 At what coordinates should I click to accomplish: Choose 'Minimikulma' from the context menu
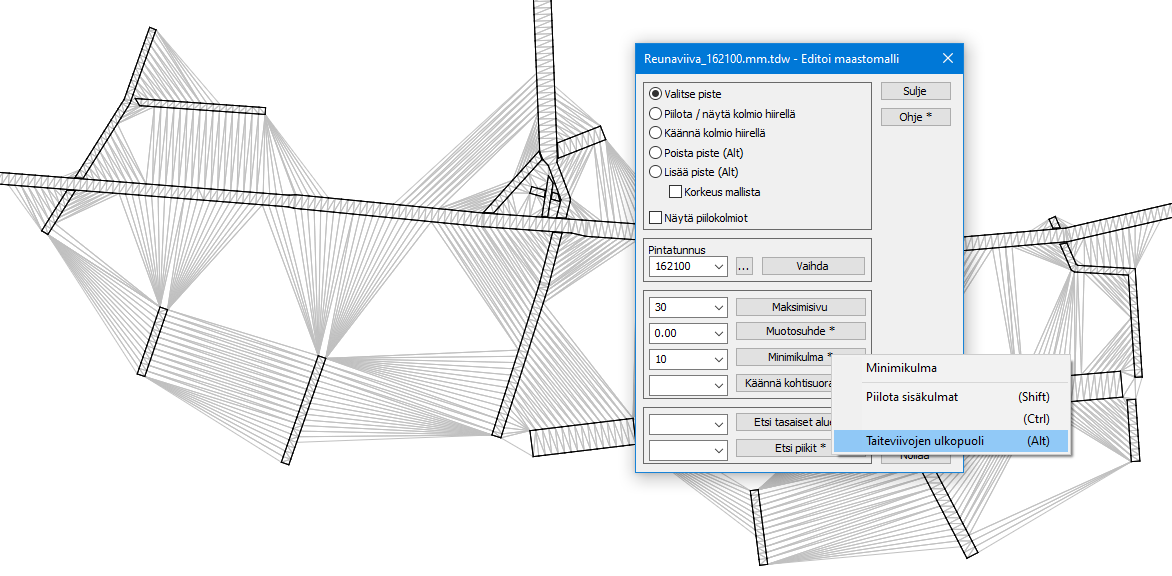coord(901,368)
